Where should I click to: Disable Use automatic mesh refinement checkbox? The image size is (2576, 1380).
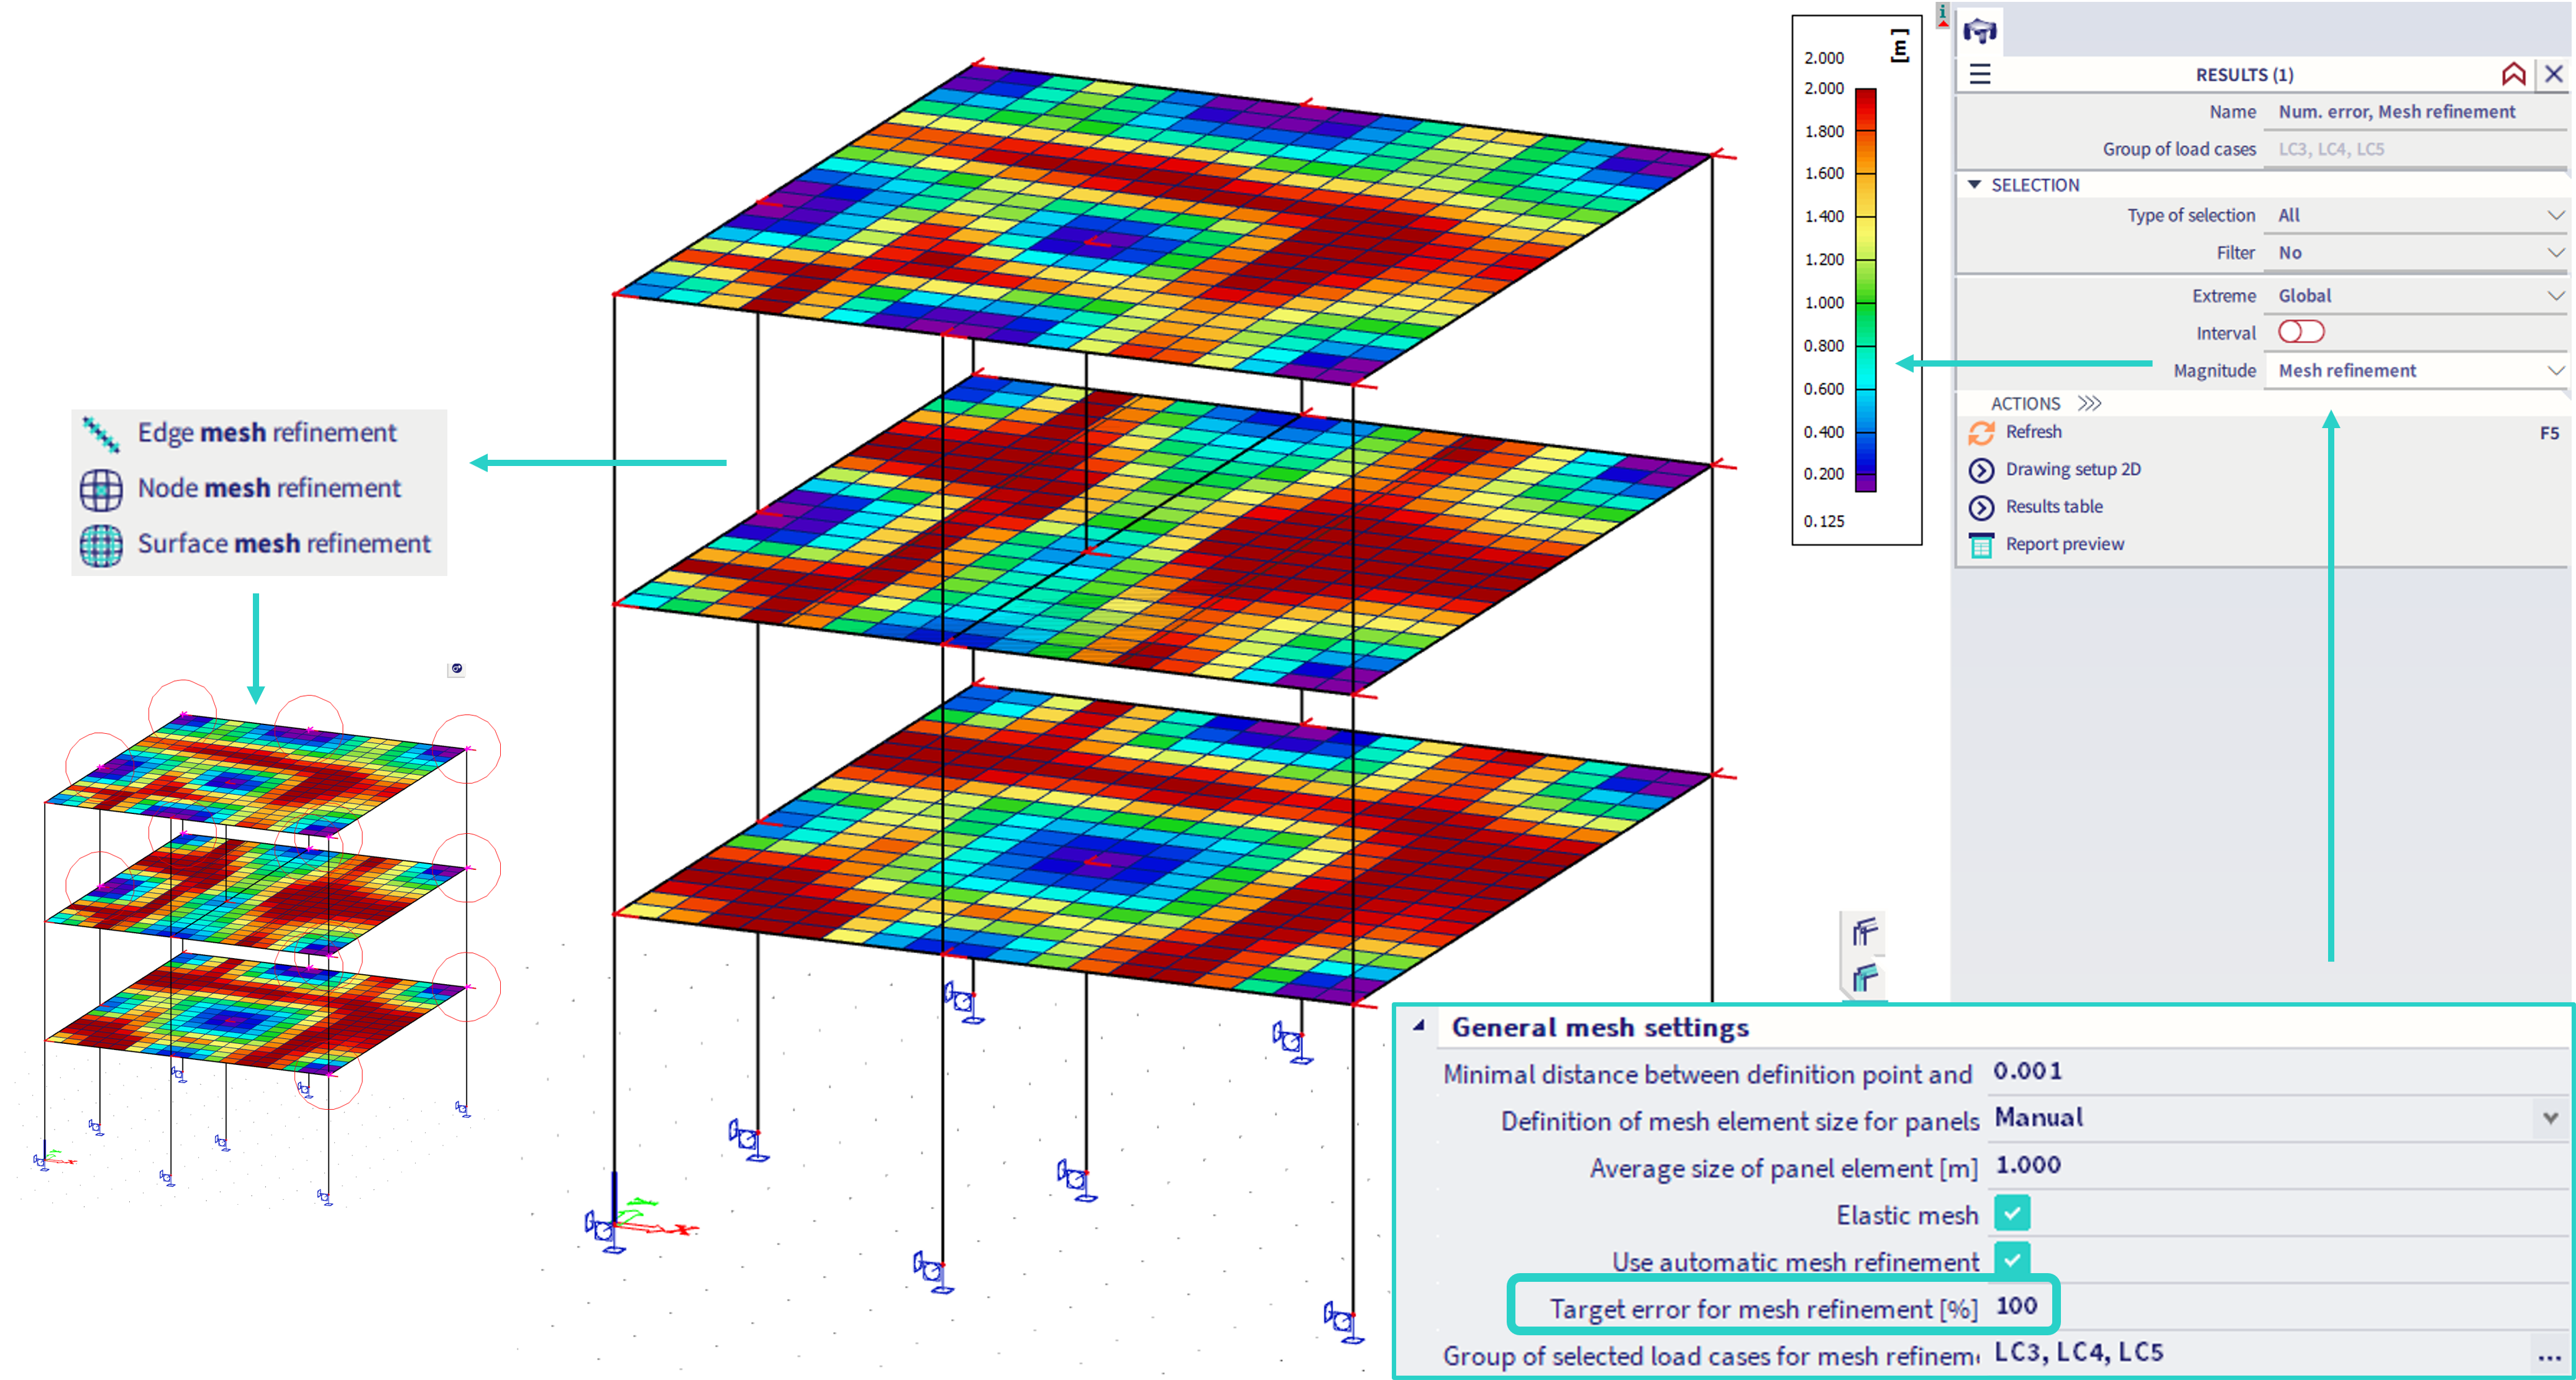coord(2012,1260)
